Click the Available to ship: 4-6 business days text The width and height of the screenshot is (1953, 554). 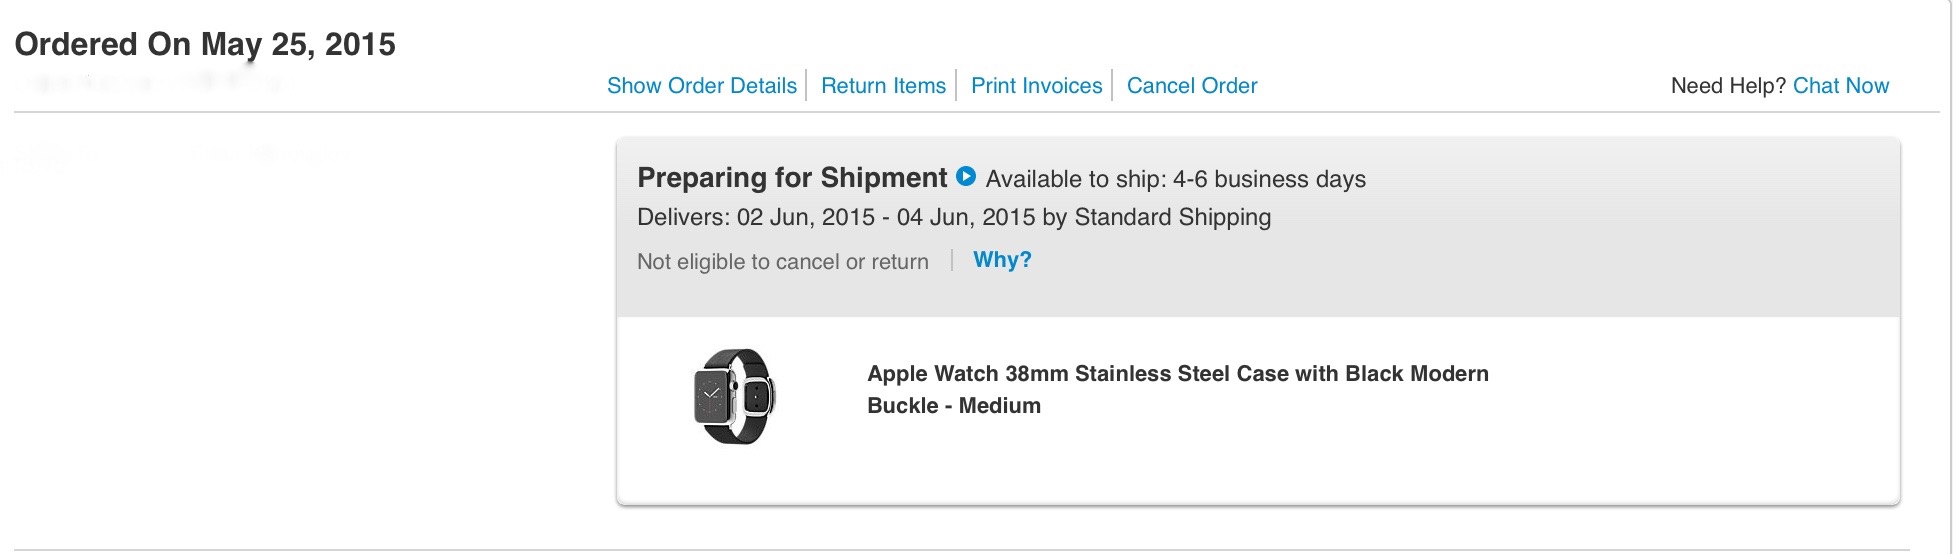1175,179
